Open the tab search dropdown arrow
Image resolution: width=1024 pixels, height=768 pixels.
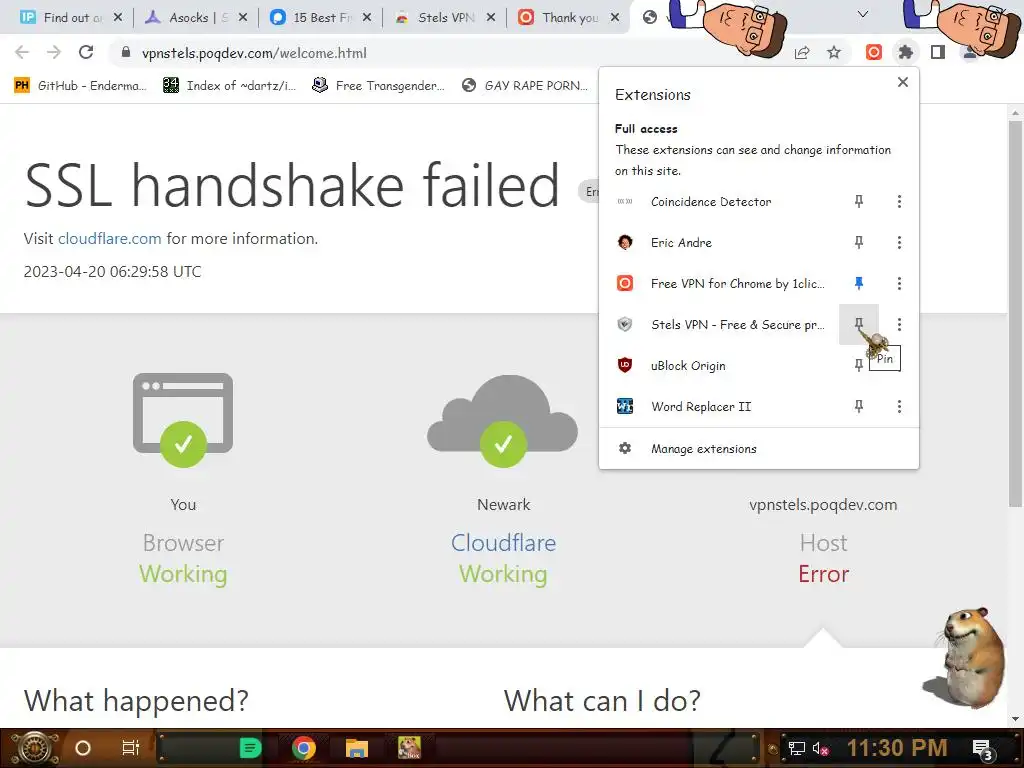(863, 14)
